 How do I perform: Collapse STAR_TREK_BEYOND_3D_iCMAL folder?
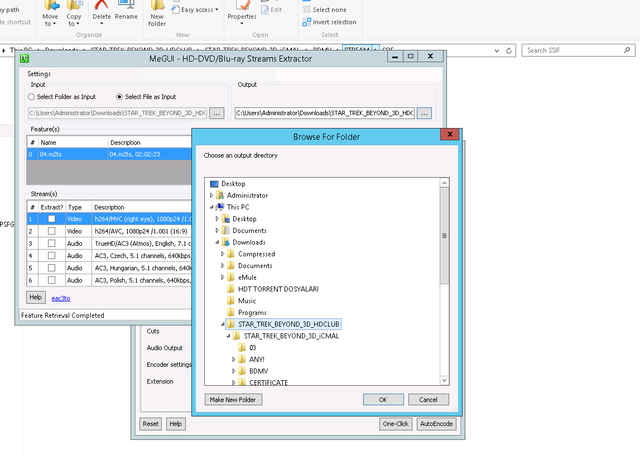(x=229, y=336)
